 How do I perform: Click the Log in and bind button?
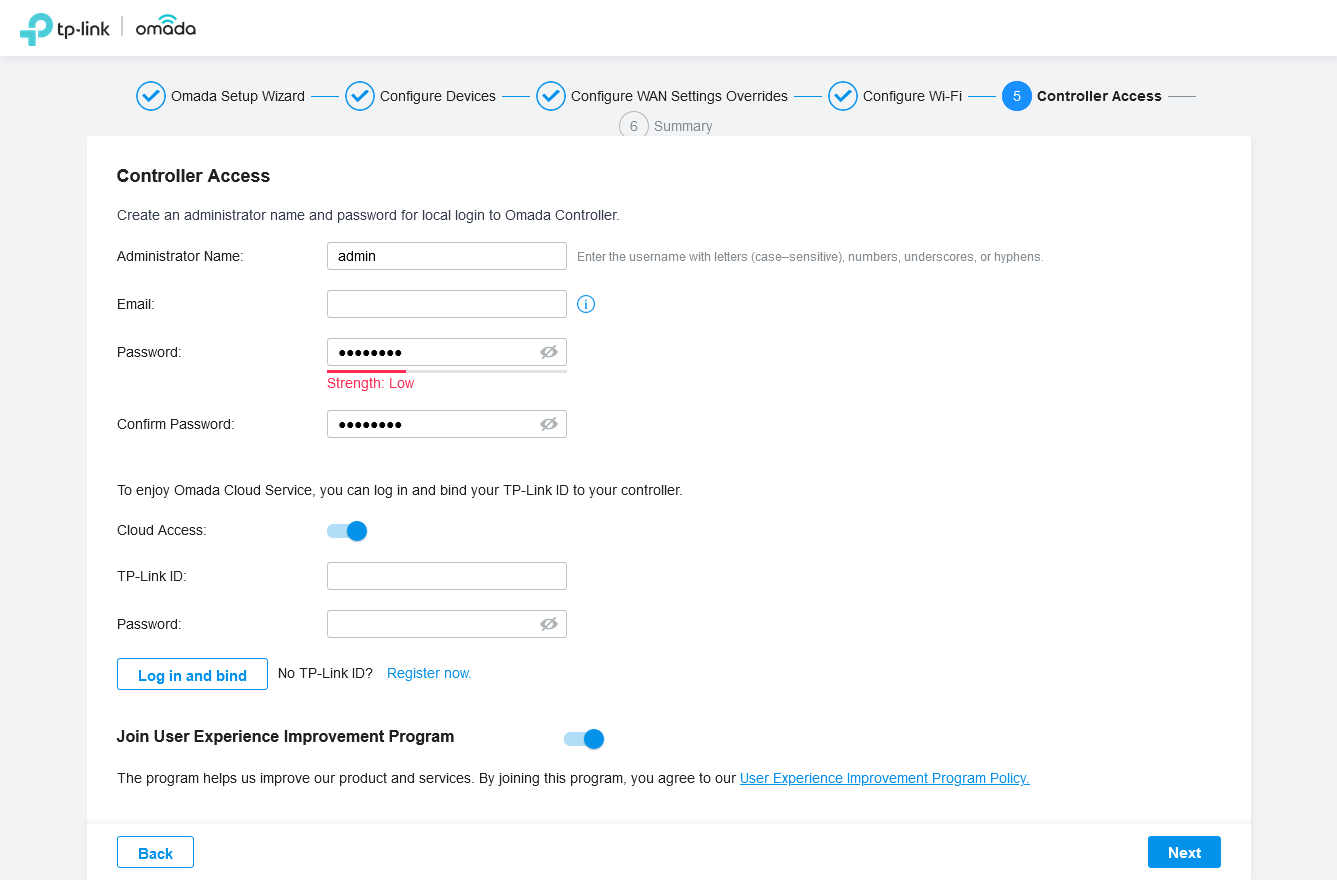[x=192, y=675]
